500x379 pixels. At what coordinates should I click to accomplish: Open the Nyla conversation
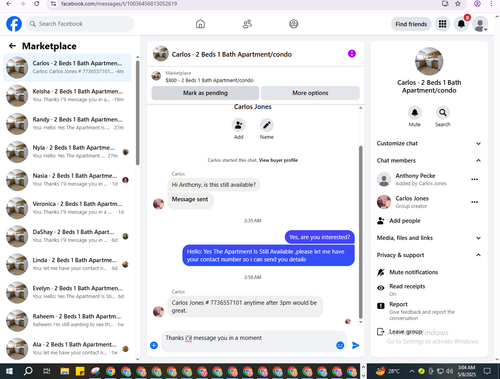click(67, 152)
